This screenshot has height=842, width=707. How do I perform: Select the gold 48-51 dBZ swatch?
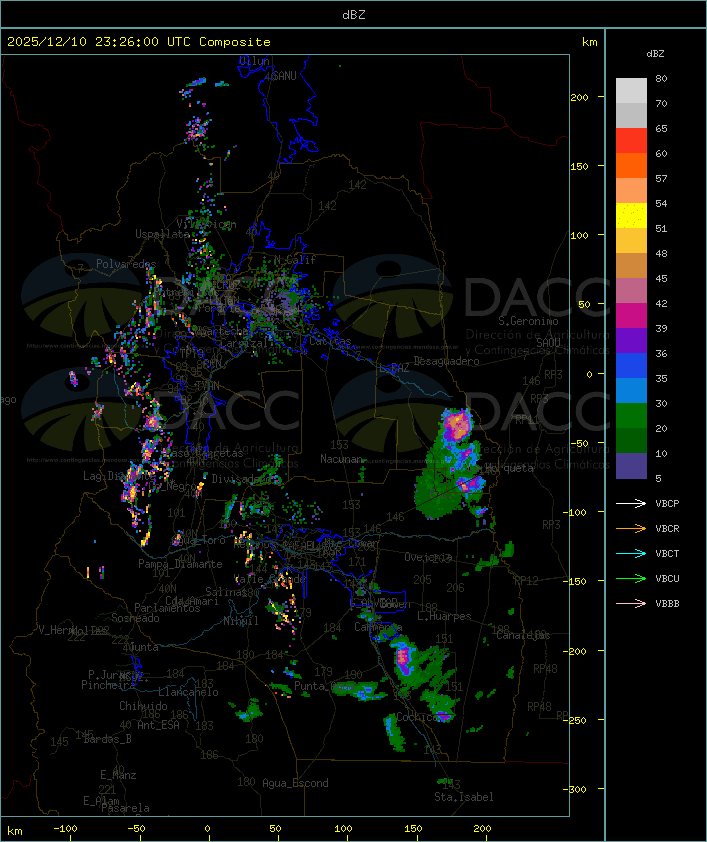click(x=631, y=241)
